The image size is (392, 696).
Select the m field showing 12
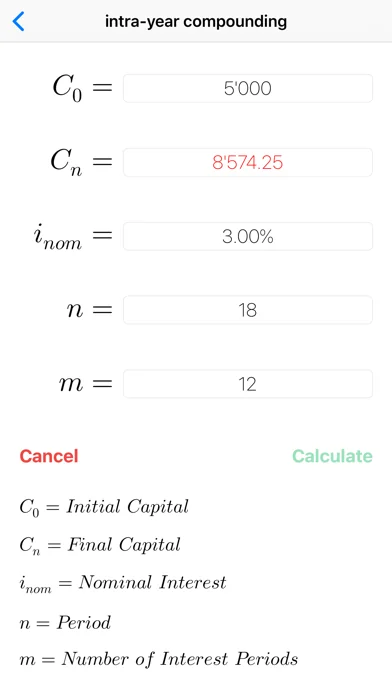tap(248, 384)
